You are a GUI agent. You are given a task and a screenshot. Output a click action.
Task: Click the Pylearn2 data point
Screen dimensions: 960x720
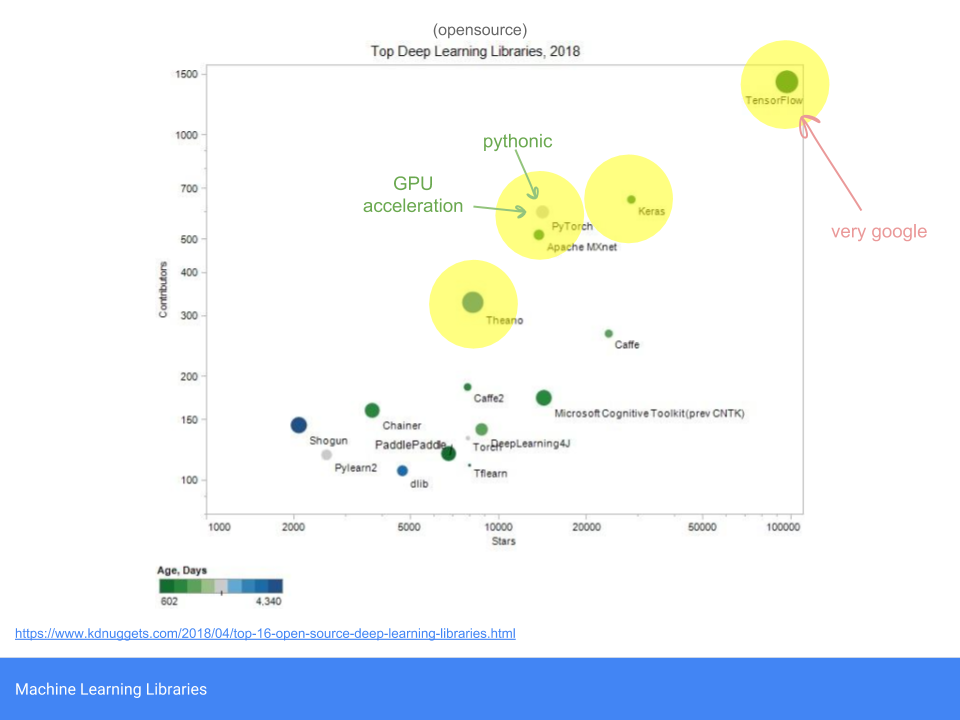[325, 455]
